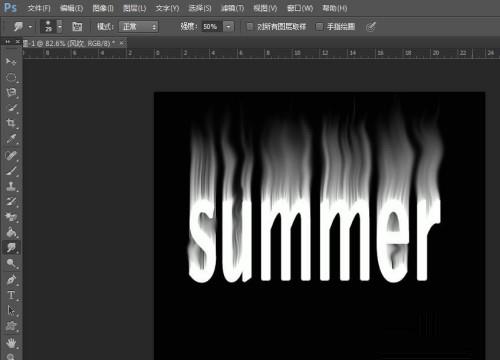Toggle the brush panel icon
The height and width of the screenshot is (360, 500).
coord(77,27)
